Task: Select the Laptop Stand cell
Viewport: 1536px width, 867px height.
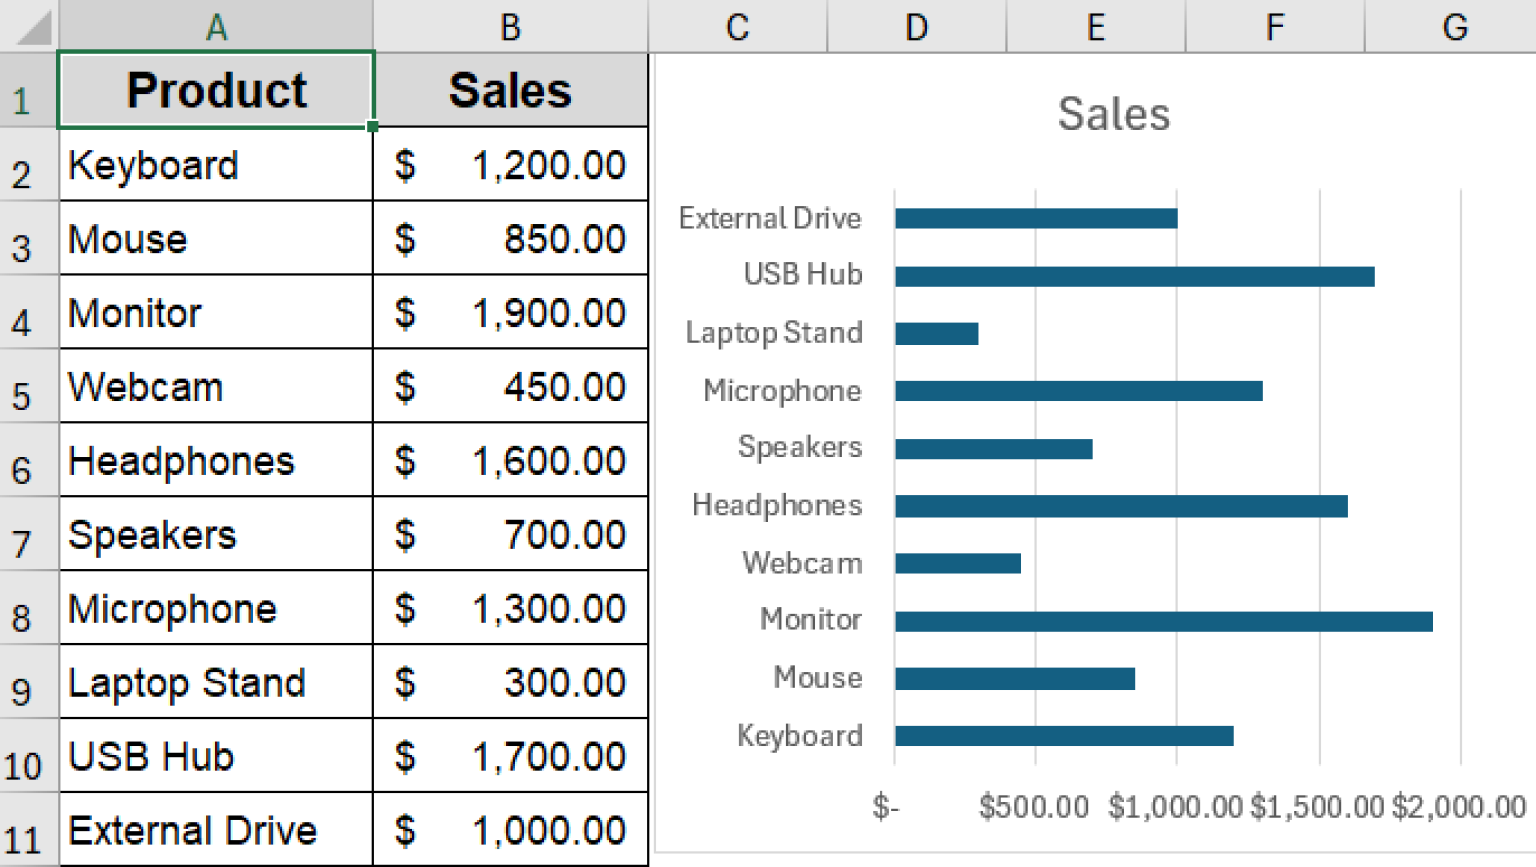Action: [216, 682]
